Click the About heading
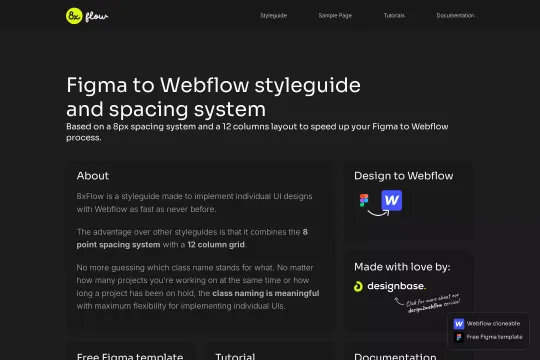 [93, 176]
